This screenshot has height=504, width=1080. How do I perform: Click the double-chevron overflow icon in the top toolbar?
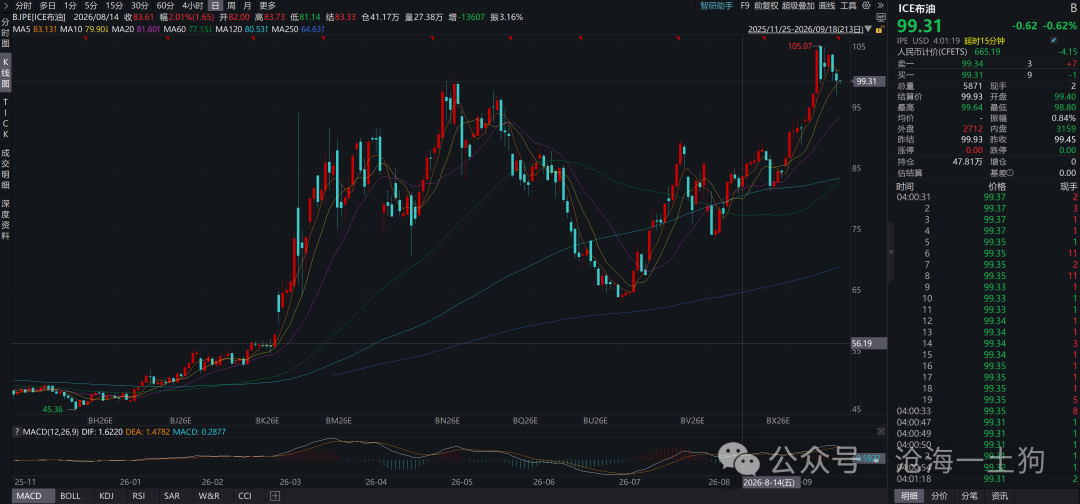(x=880, y=5)
